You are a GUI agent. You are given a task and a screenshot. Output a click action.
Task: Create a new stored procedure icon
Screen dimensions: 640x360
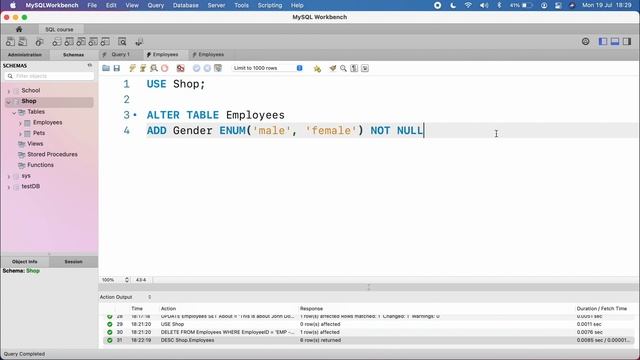click(93, 42)
